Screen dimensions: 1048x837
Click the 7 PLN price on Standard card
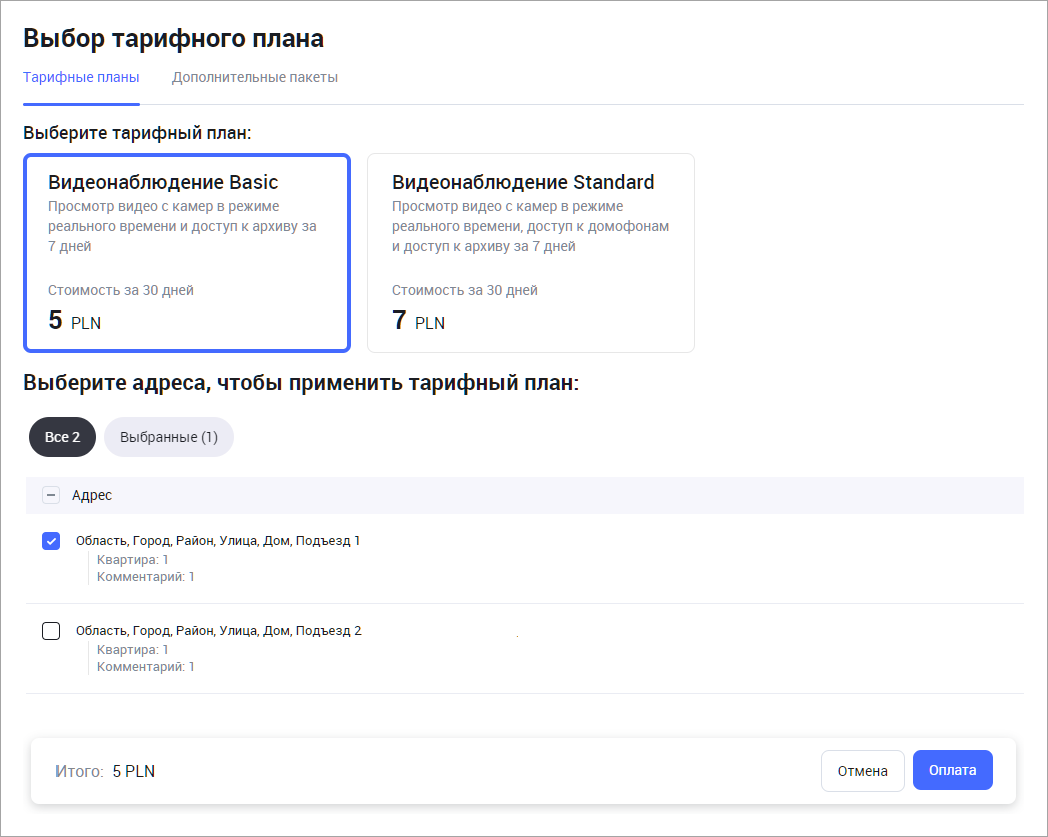click(418, 321)
